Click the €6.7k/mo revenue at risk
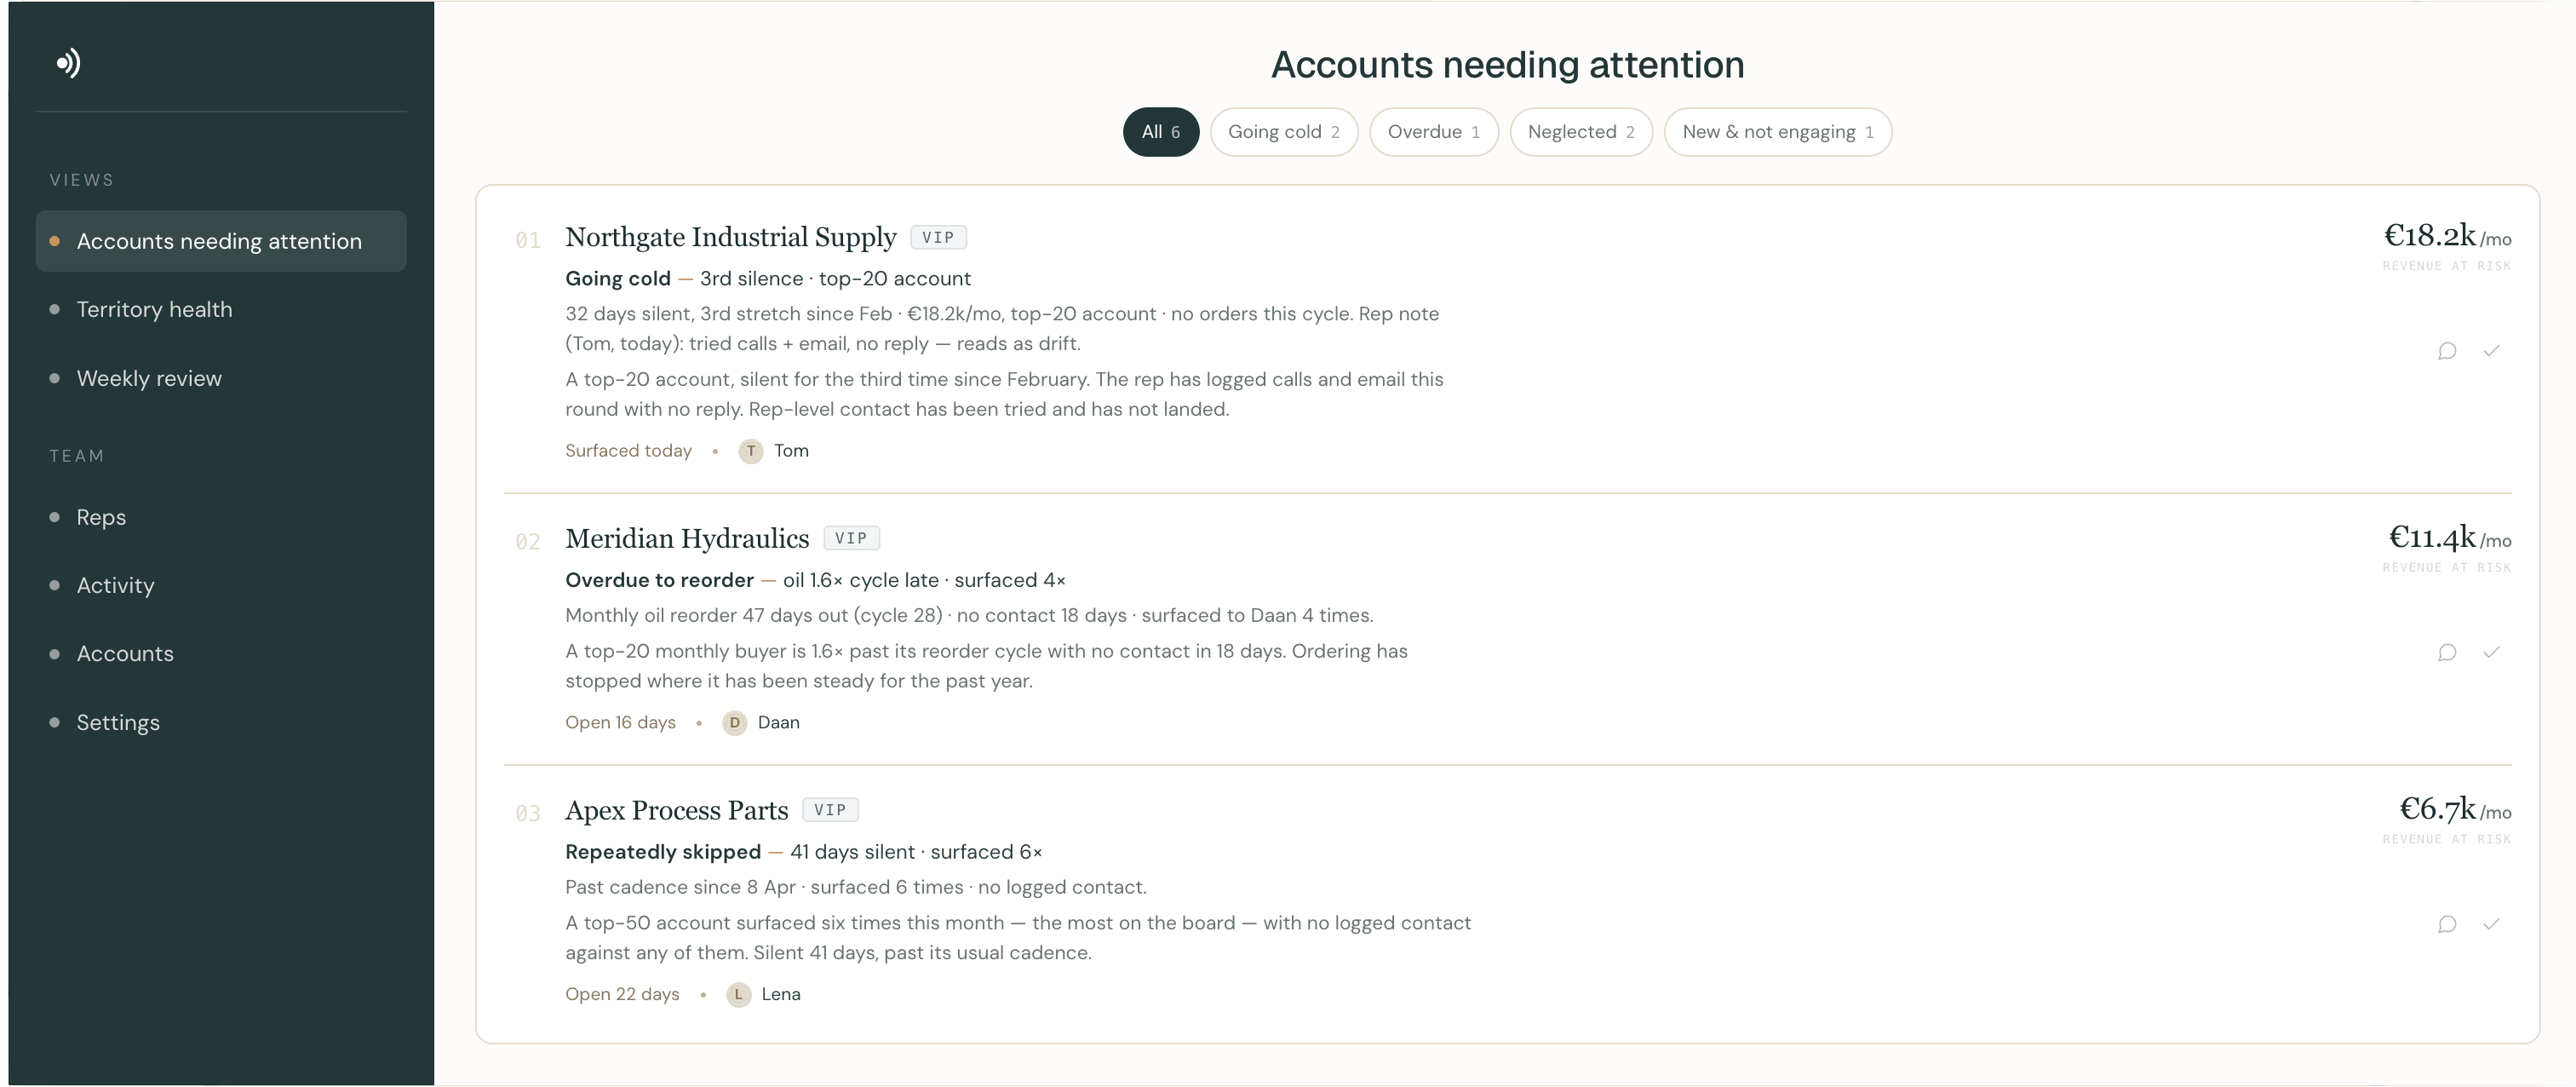Viewport: 2576px width, 1087px height. [2455, 810]
